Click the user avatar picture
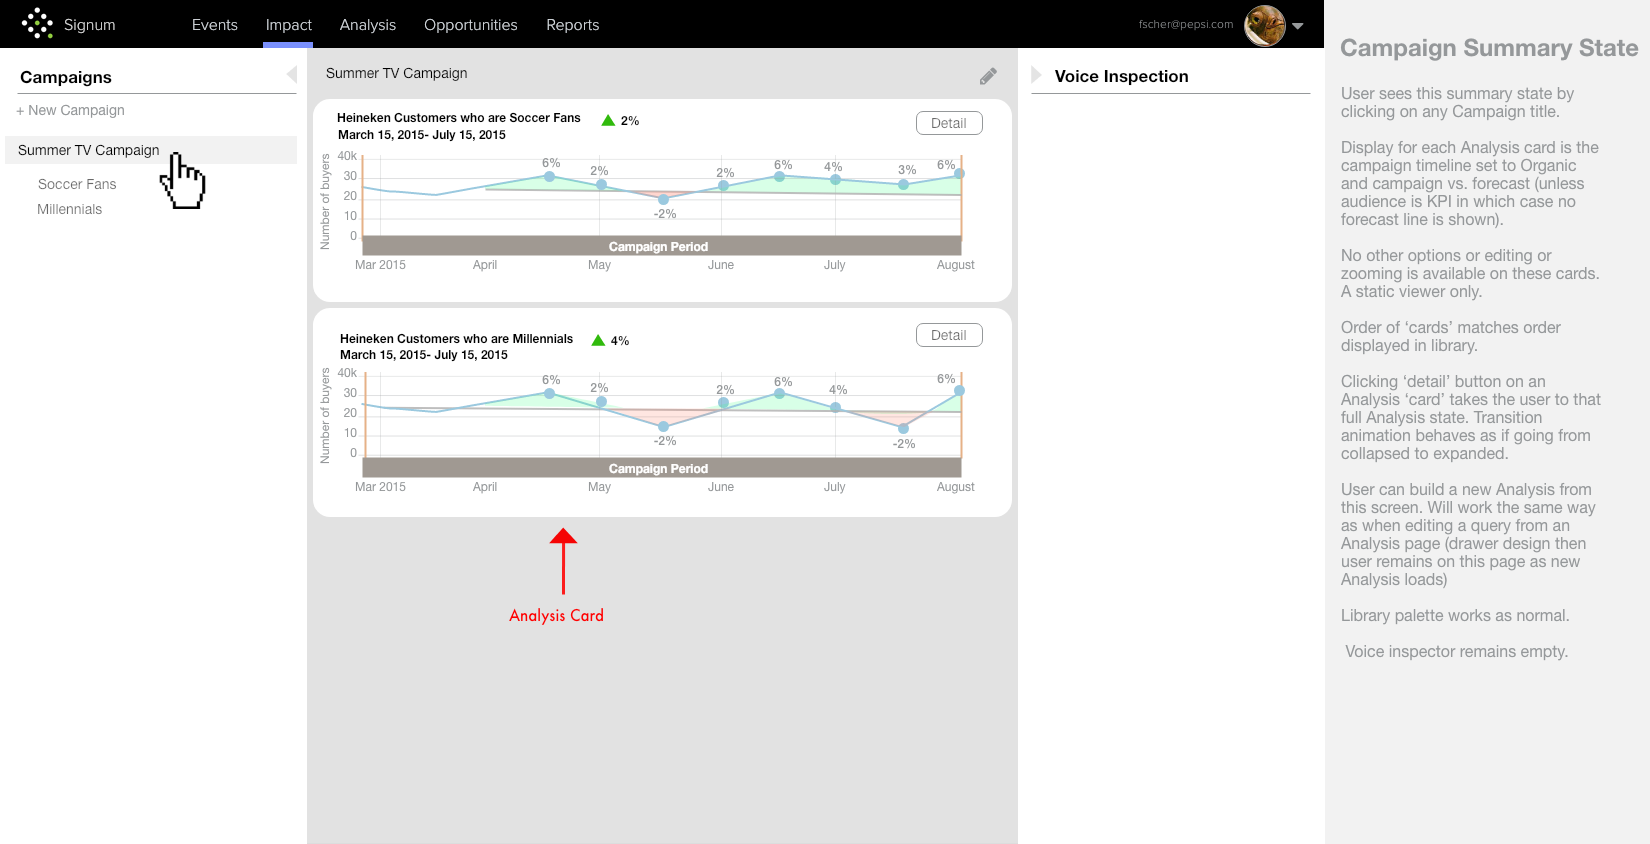The height and width of the screenshot is (844, 1650). click(1265, 25)
